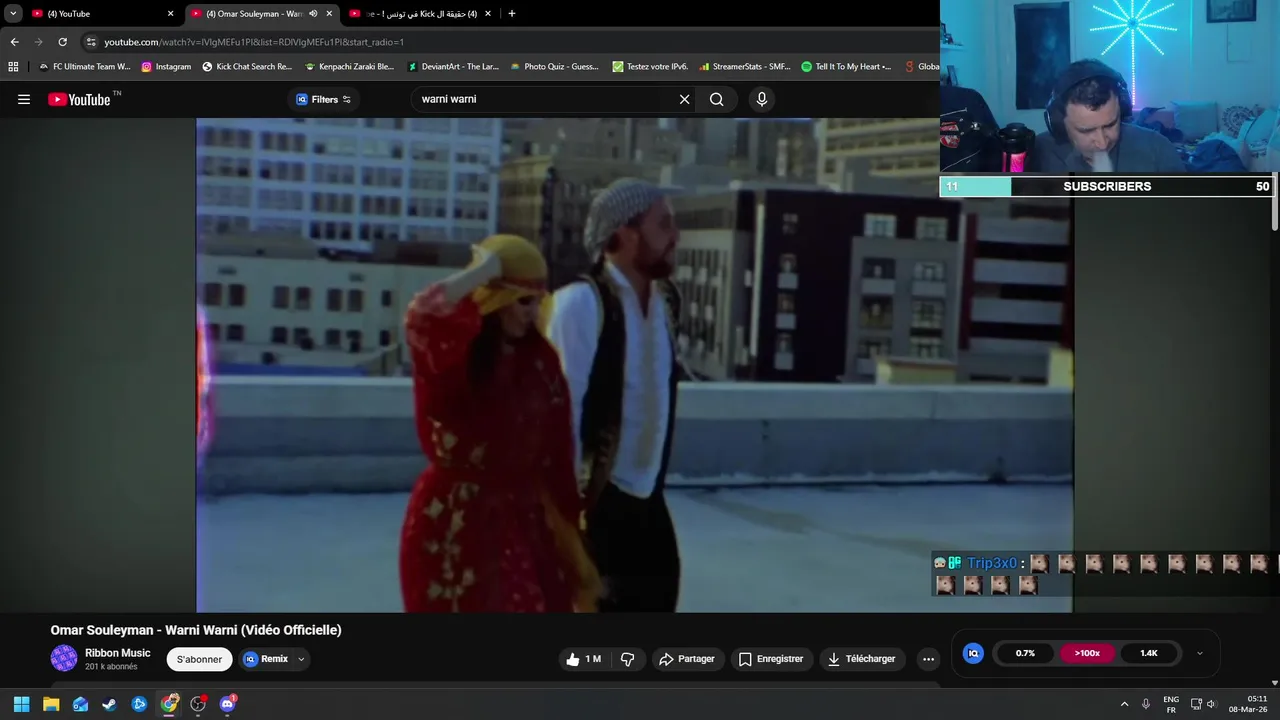Open the volume control in system tray
The image size is (1280, 720).
click(x=1211, y=704)
